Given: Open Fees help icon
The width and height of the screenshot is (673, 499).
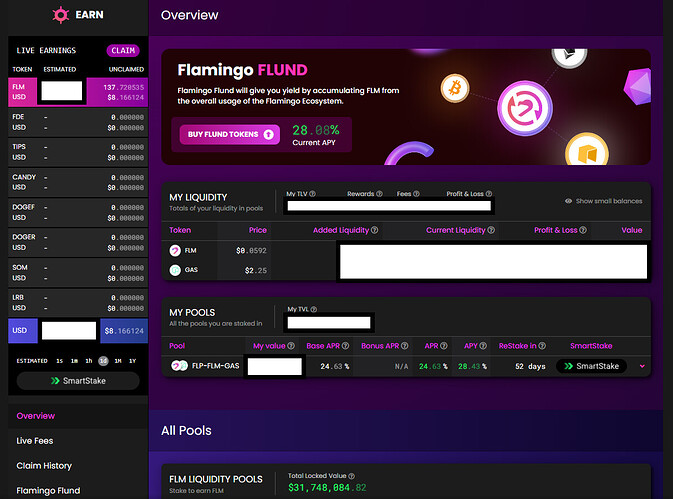Looking at the screenshot, I should point(416,194).
